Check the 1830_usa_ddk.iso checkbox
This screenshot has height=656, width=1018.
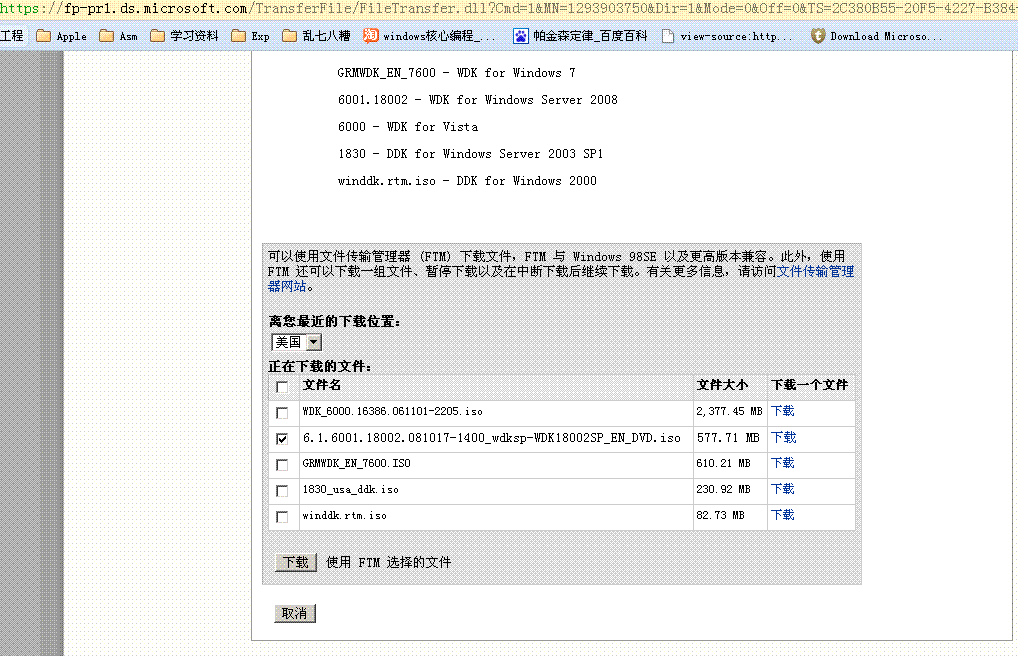pyautogui.click(x=282, y=491)
